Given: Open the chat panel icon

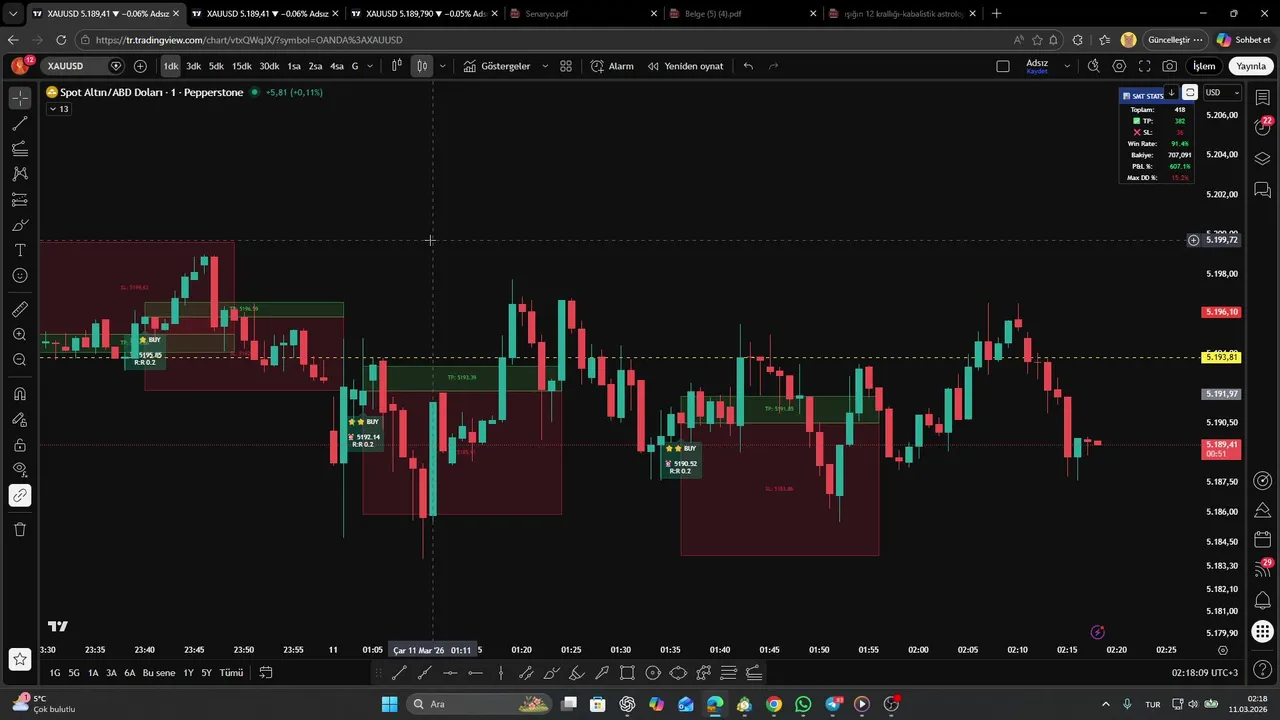Looking at the screenshot, I should pyautogui.click(x=1262, y=190).
